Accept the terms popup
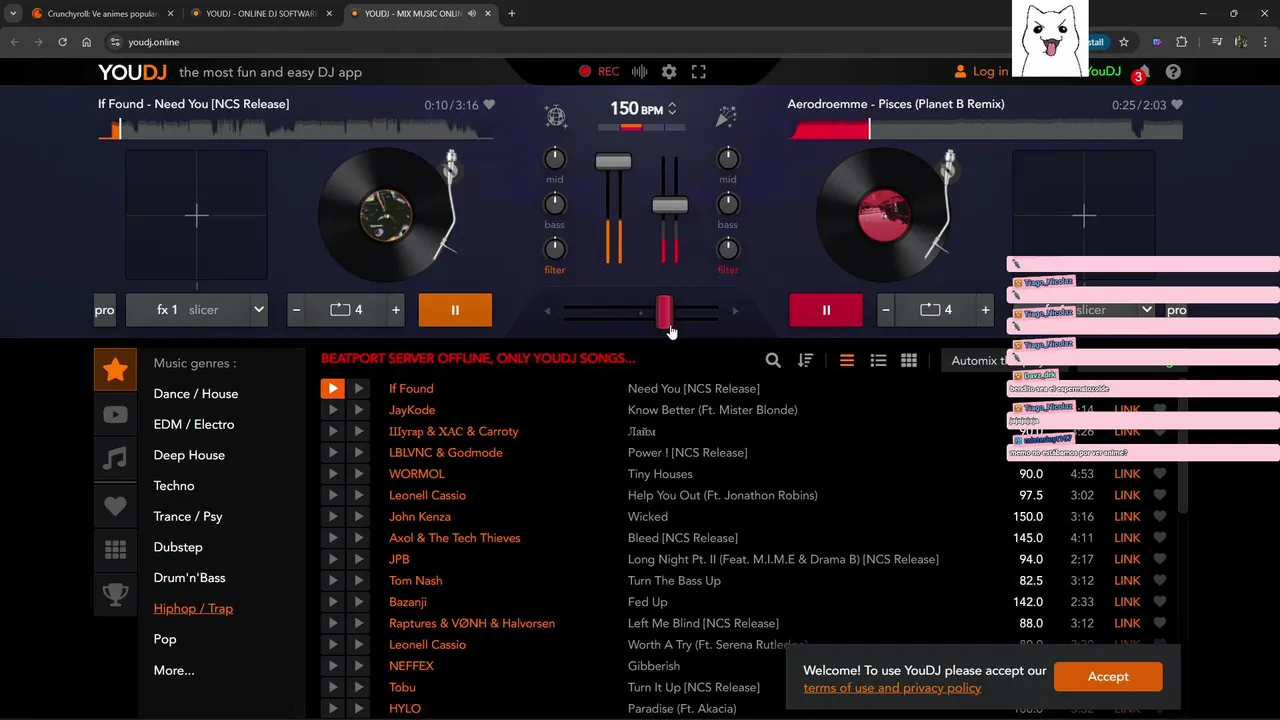 tap(1108, 676)
